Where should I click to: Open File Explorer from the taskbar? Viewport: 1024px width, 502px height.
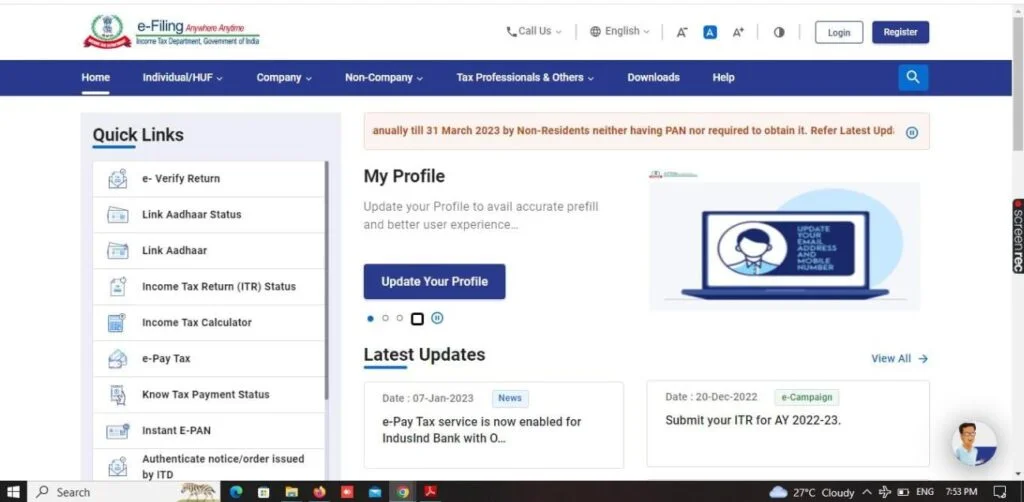[292, 492]
